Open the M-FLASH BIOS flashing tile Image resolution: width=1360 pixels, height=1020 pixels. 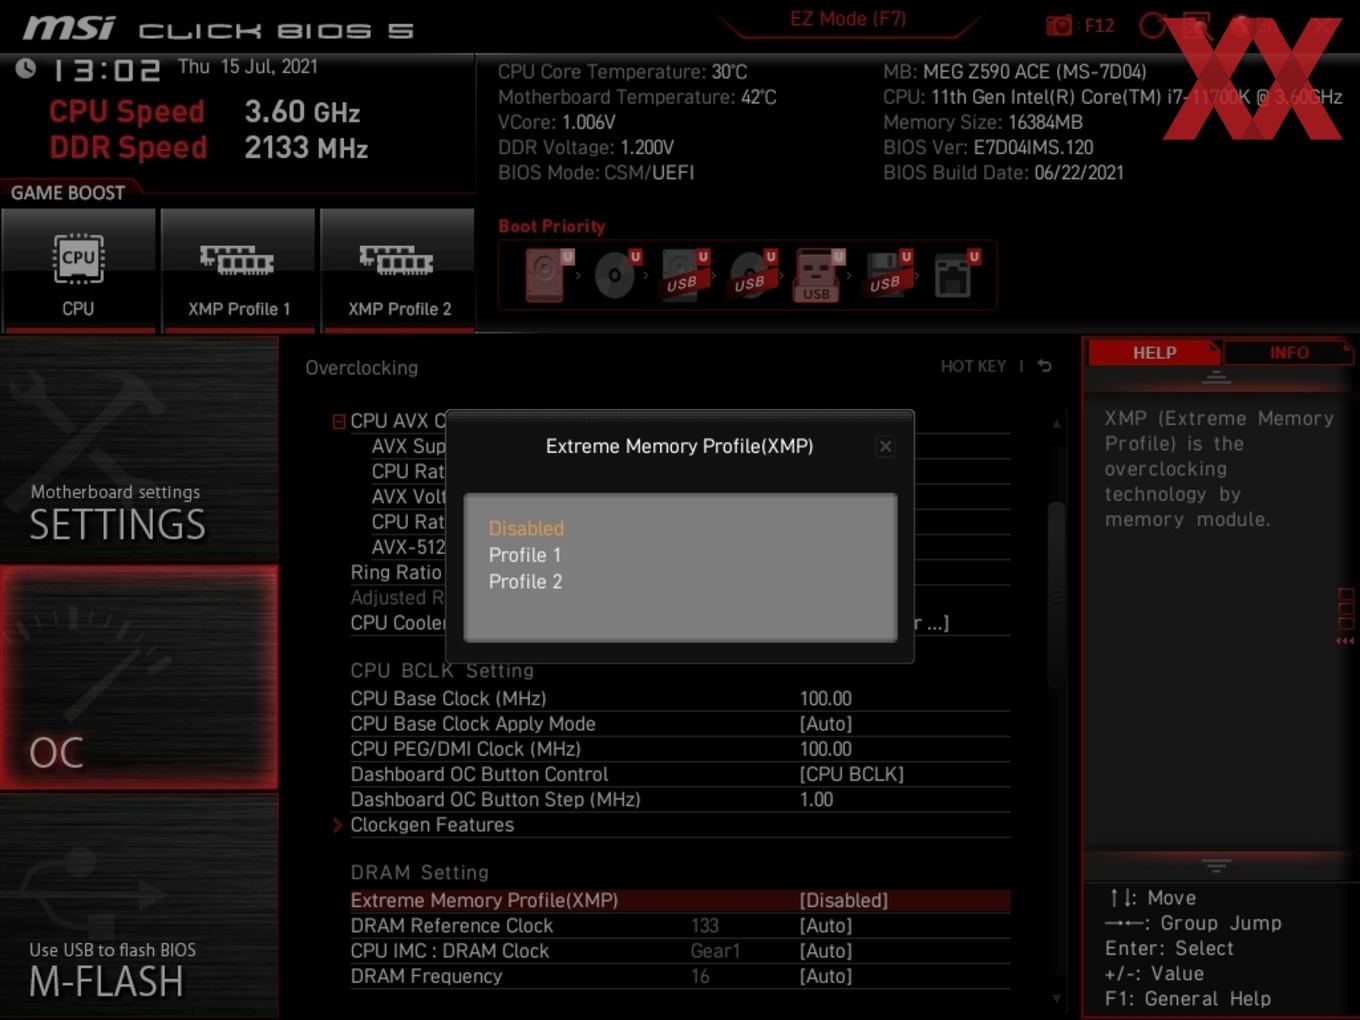(139, 906)
